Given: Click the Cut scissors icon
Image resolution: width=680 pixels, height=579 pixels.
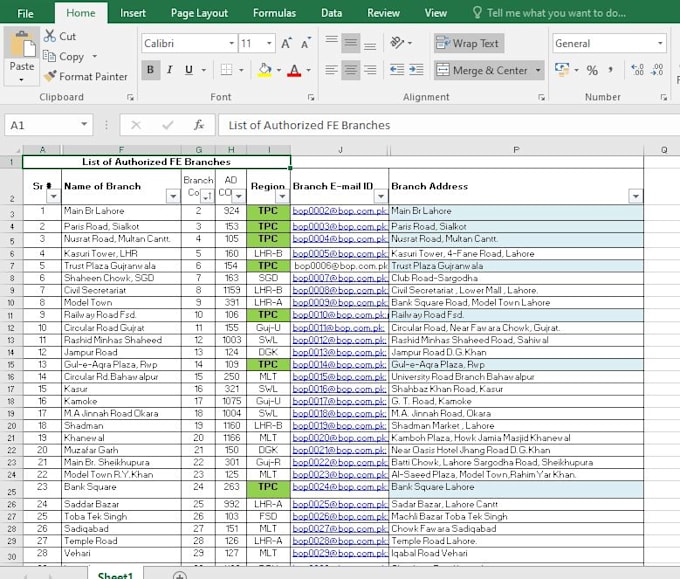Looking at the screenshot, I should point(50,36).
